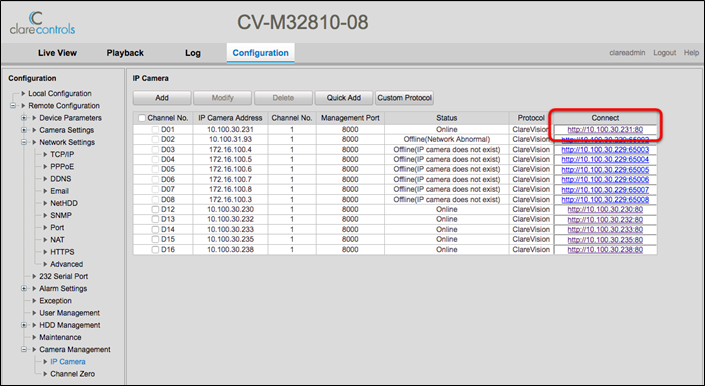705x386 pixels.
Task: Expand the Camera Settings tree node
Action: pyautogui.click(x=24, y=130)
